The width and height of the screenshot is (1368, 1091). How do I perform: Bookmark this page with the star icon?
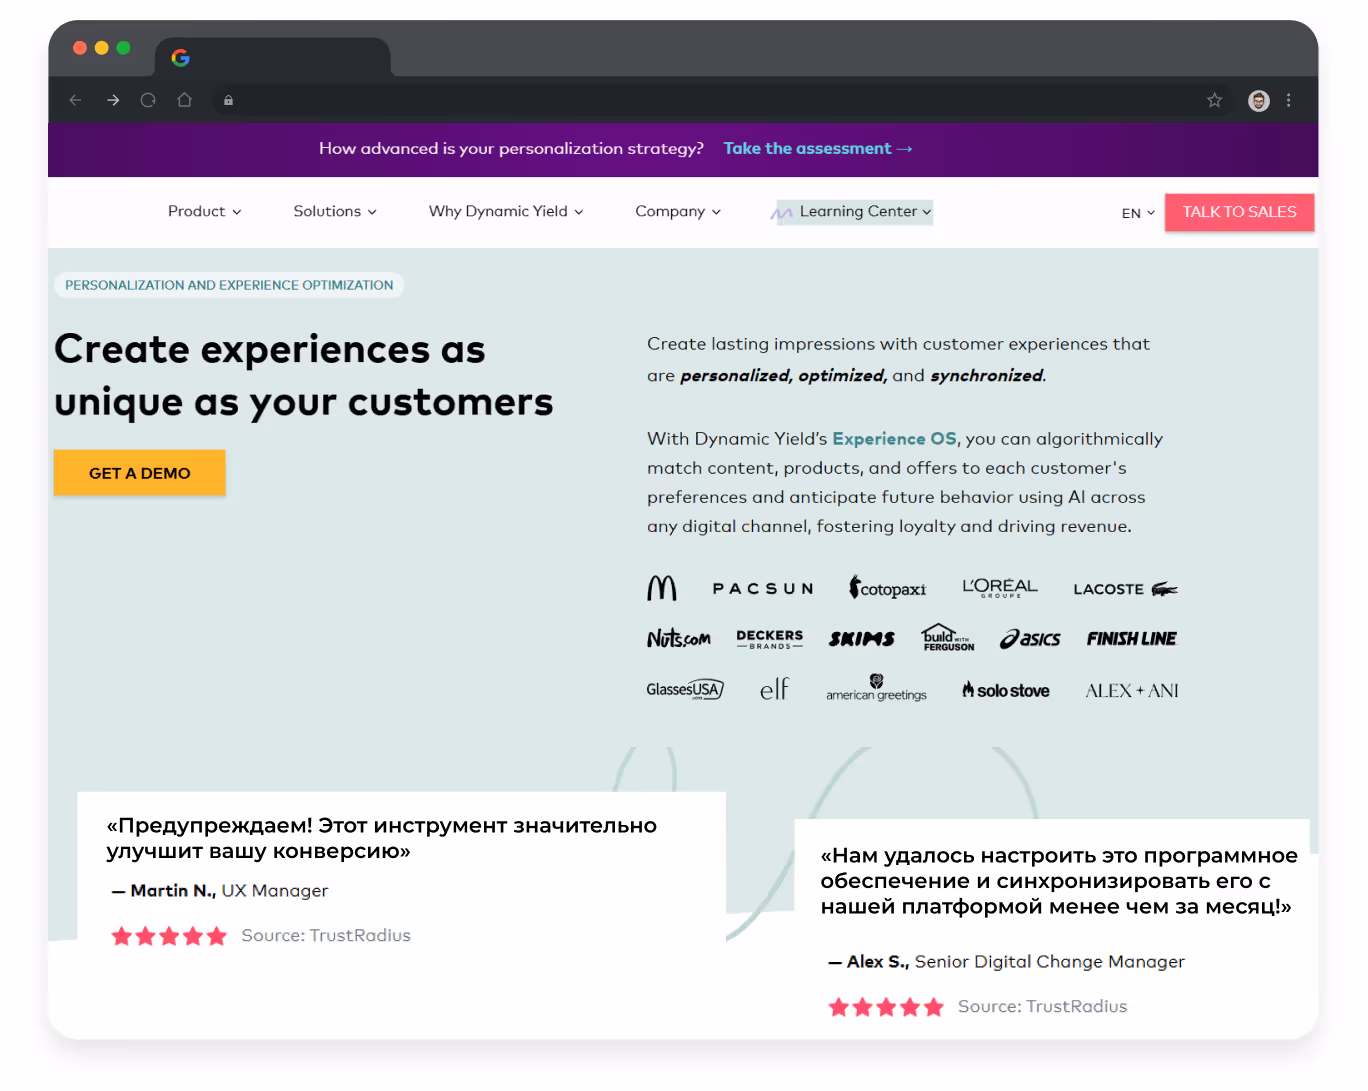(x=1214, y=100)
